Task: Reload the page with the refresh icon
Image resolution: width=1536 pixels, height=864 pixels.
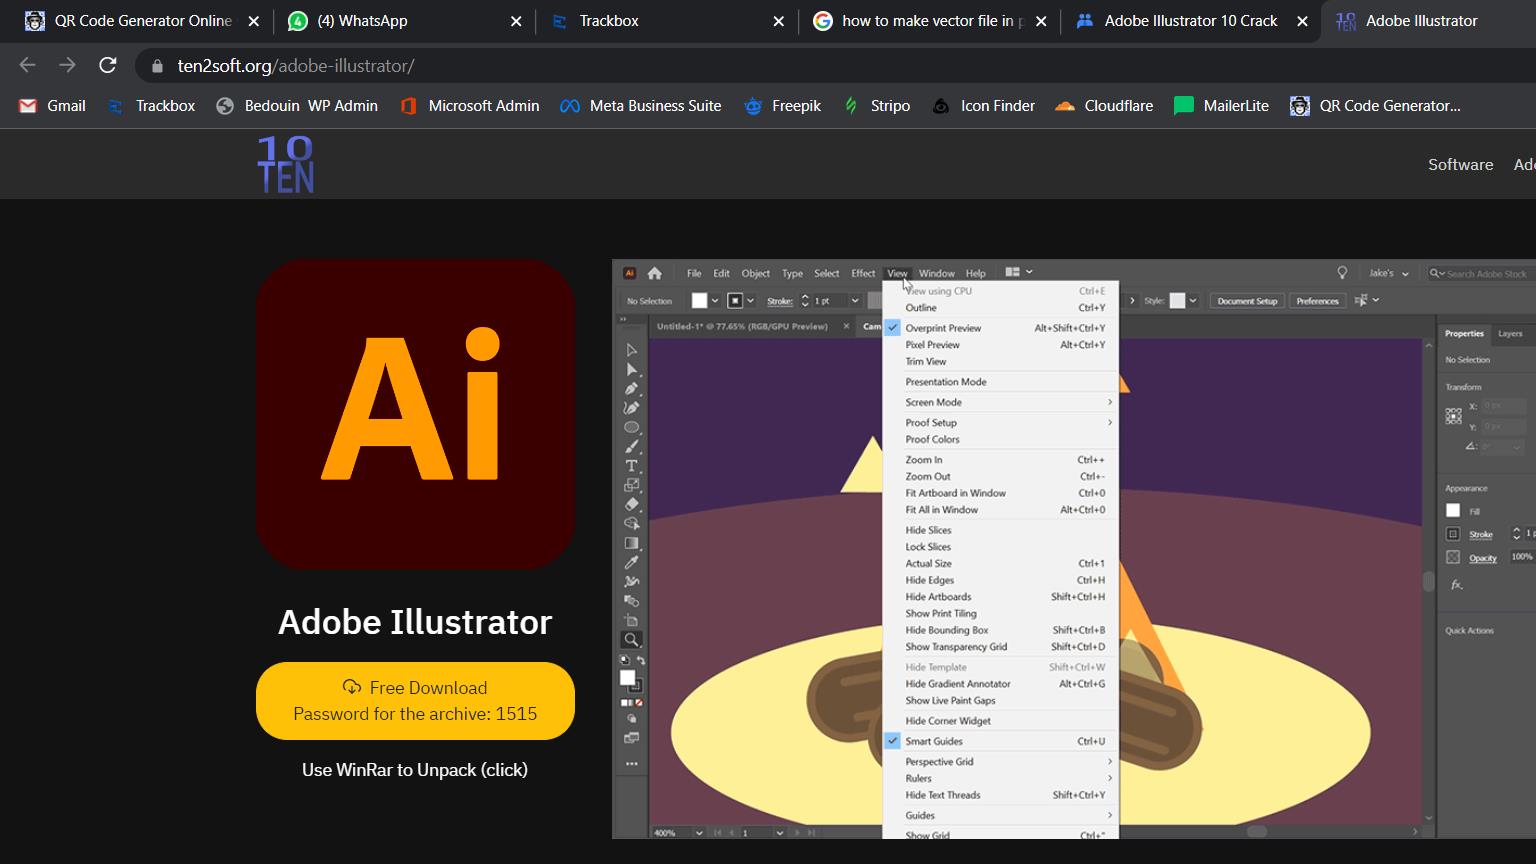Action: (108, 66)
